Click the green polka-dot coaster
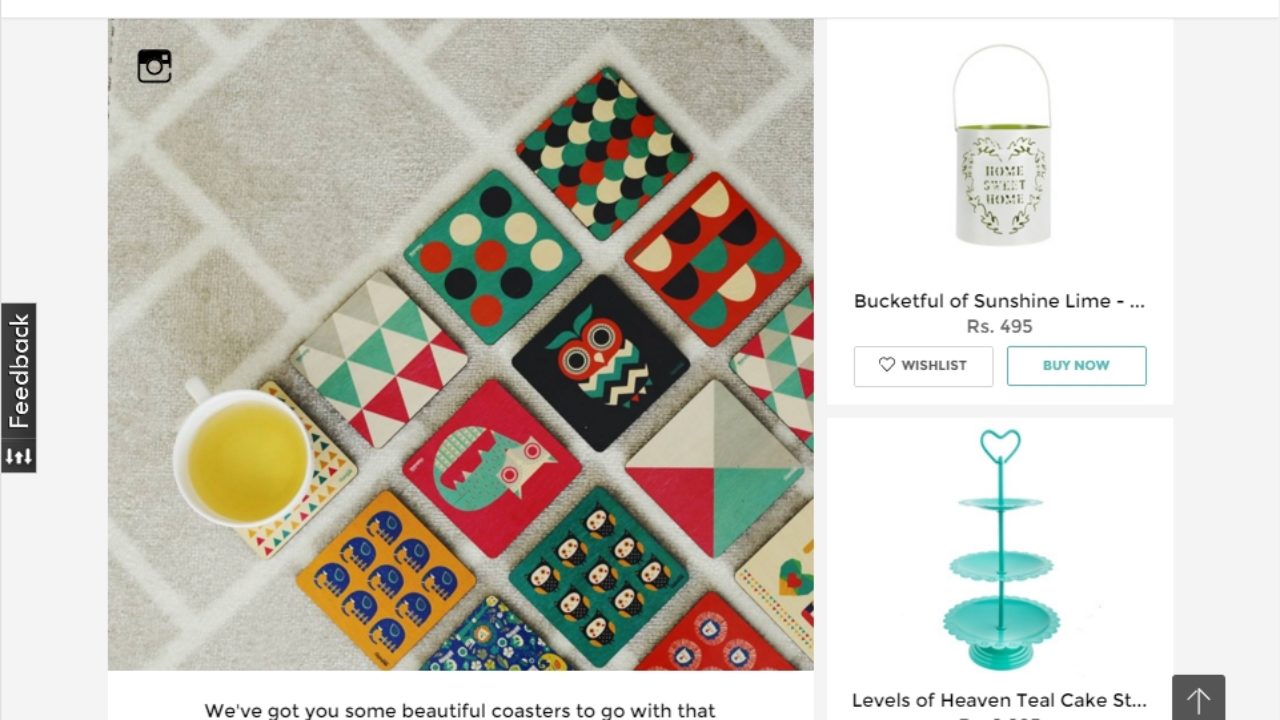The width and height of the screenshot is (1280, 720). pos(492,257)
